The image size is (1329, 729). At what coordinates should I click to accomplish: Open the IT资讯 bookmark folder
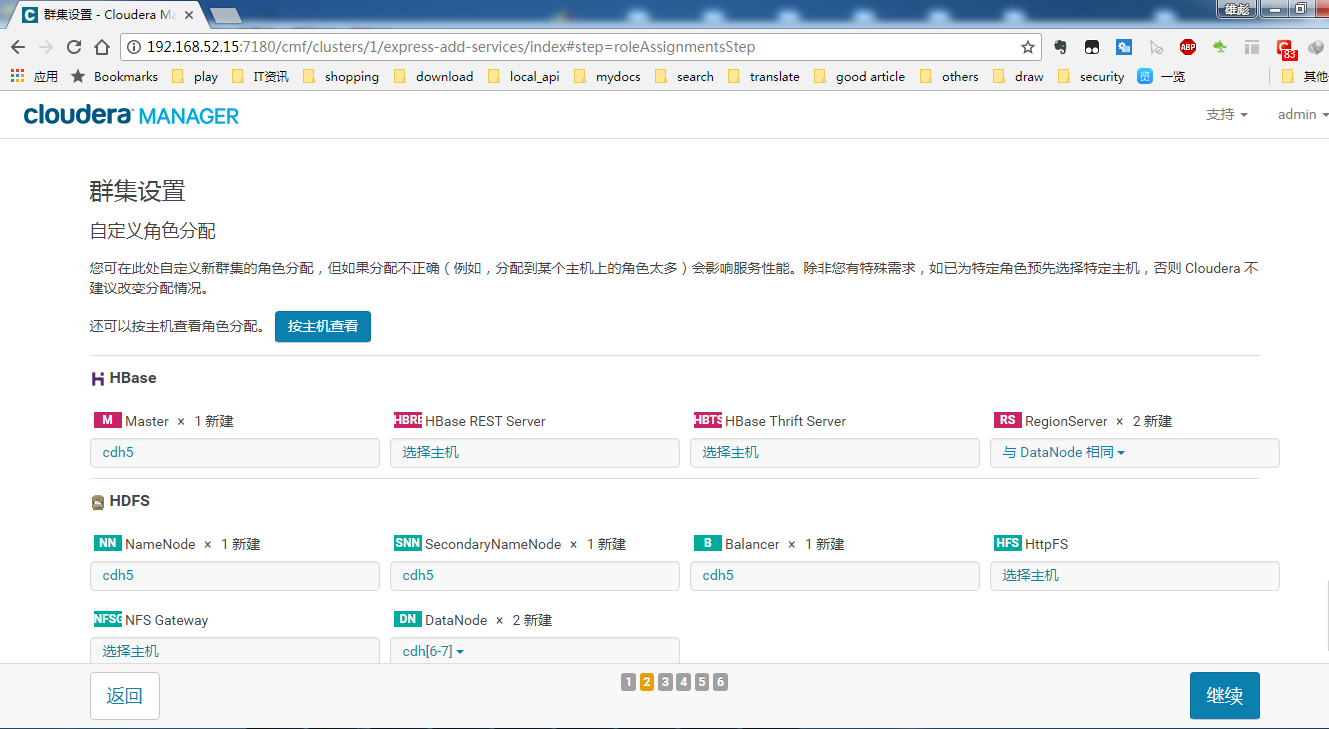(x=260, y=76)
